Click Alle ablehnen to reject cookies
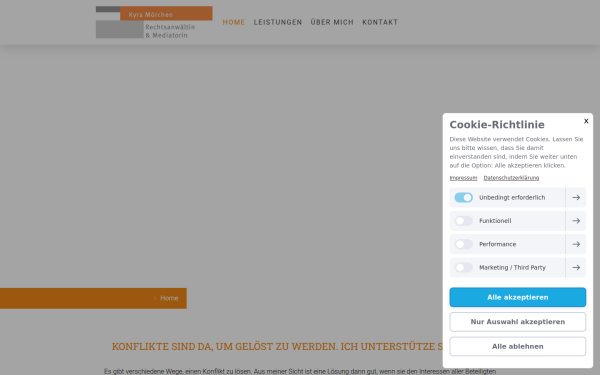 point(517,346)
